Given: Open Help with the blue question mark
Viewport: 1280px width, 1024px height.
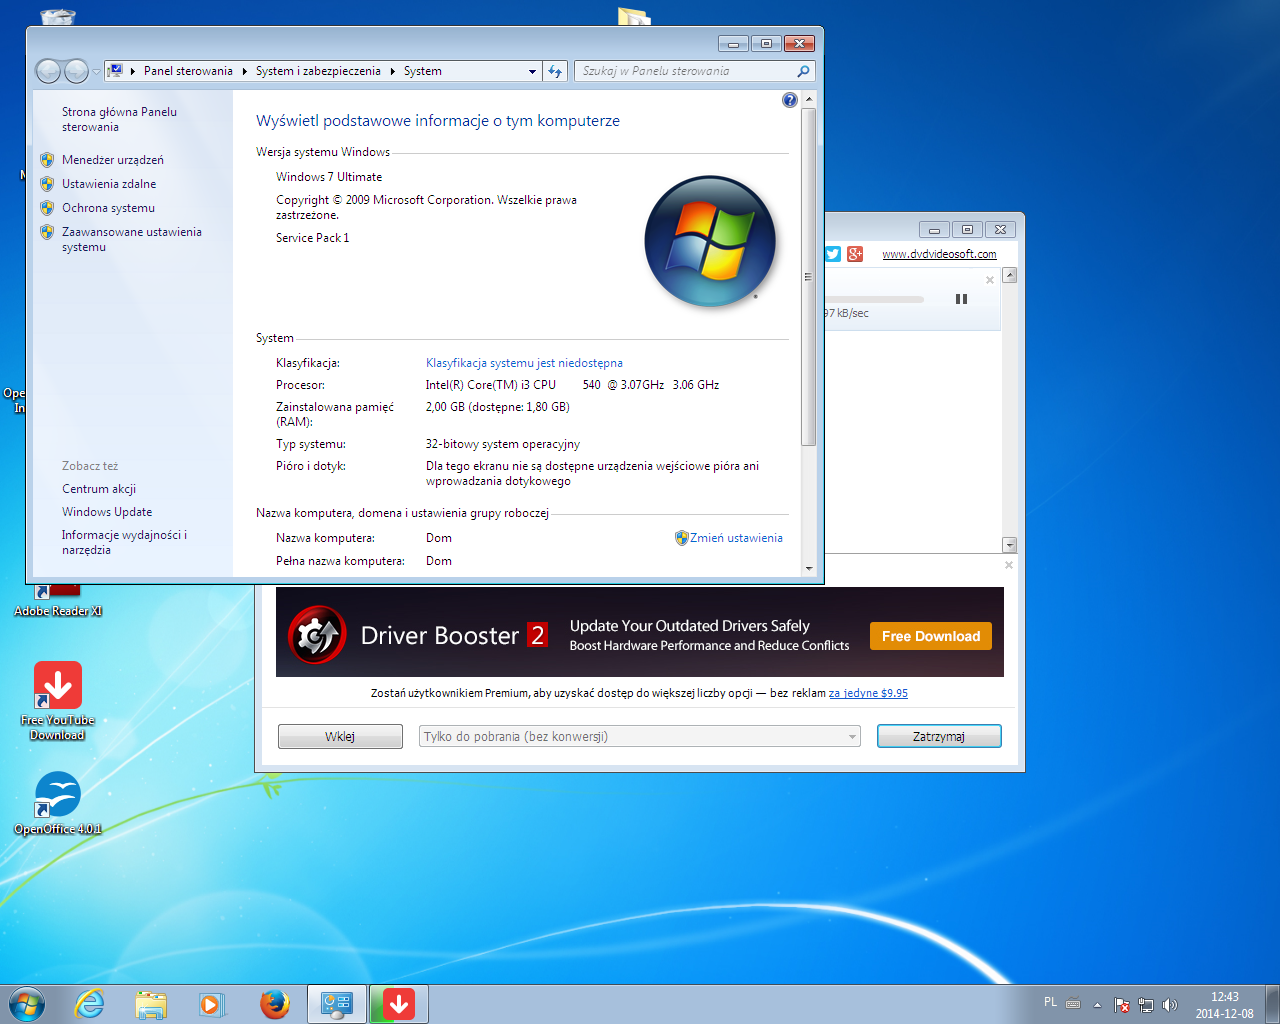Looking at the screenshot, I should [790, 100].
